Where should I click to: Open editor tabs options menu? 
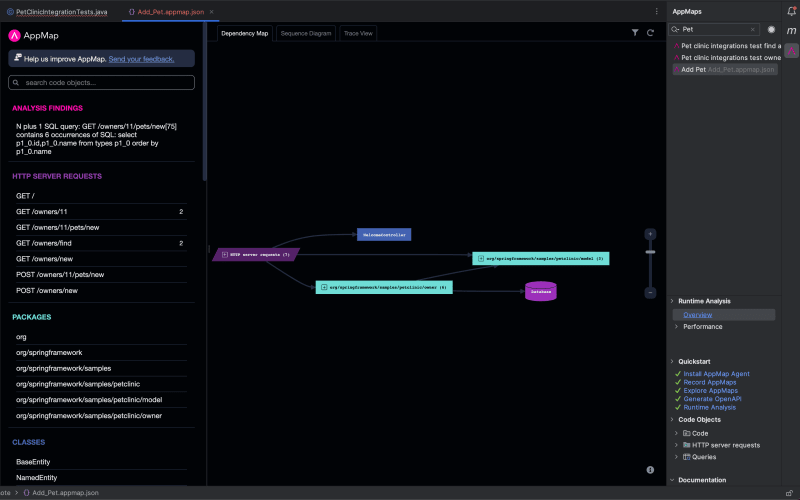click(657, 11)
